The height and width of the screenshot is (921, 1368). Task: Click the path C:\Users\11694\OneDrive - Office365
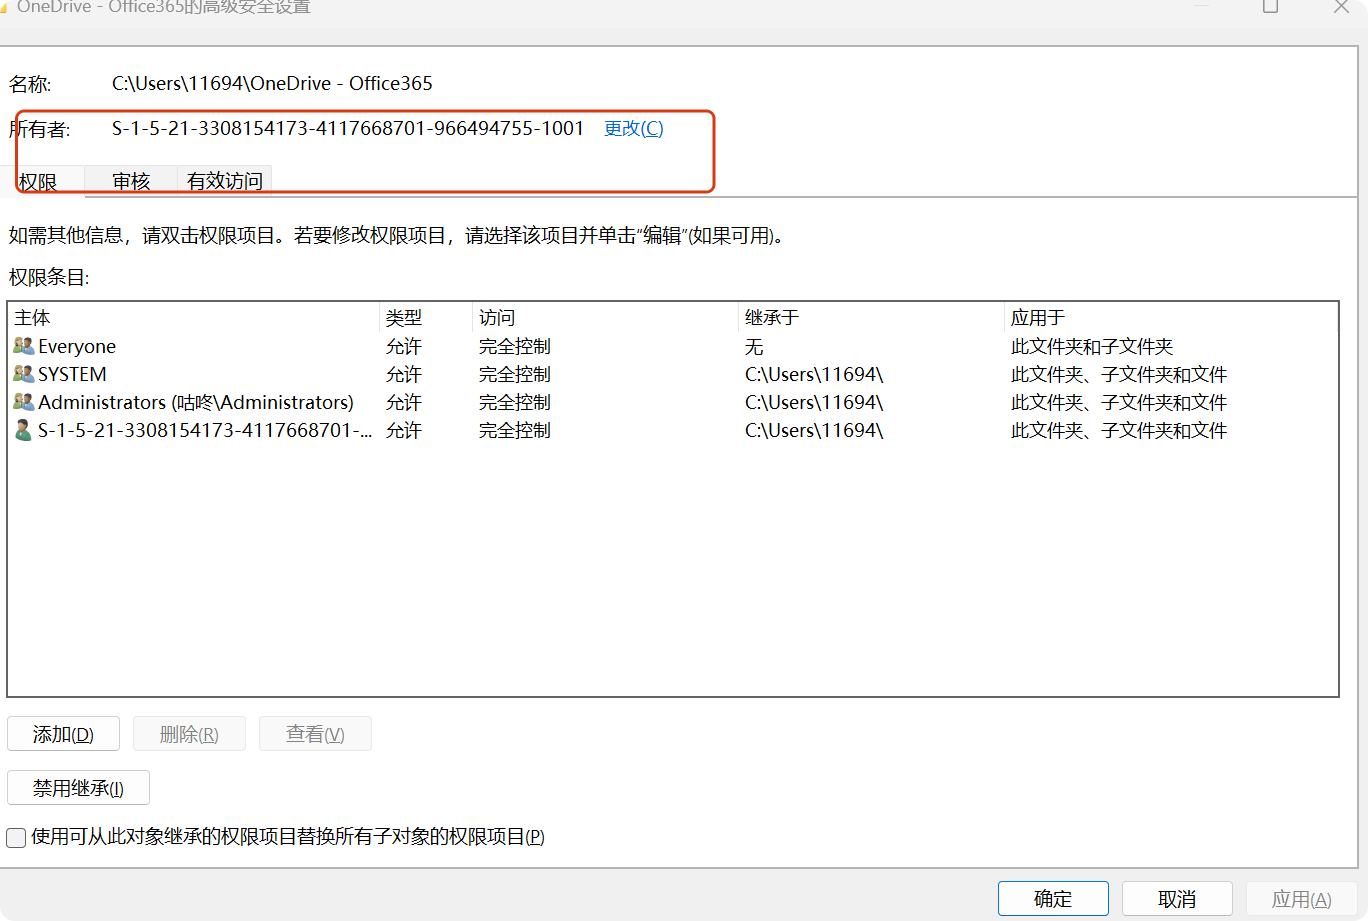click(272, 83)
